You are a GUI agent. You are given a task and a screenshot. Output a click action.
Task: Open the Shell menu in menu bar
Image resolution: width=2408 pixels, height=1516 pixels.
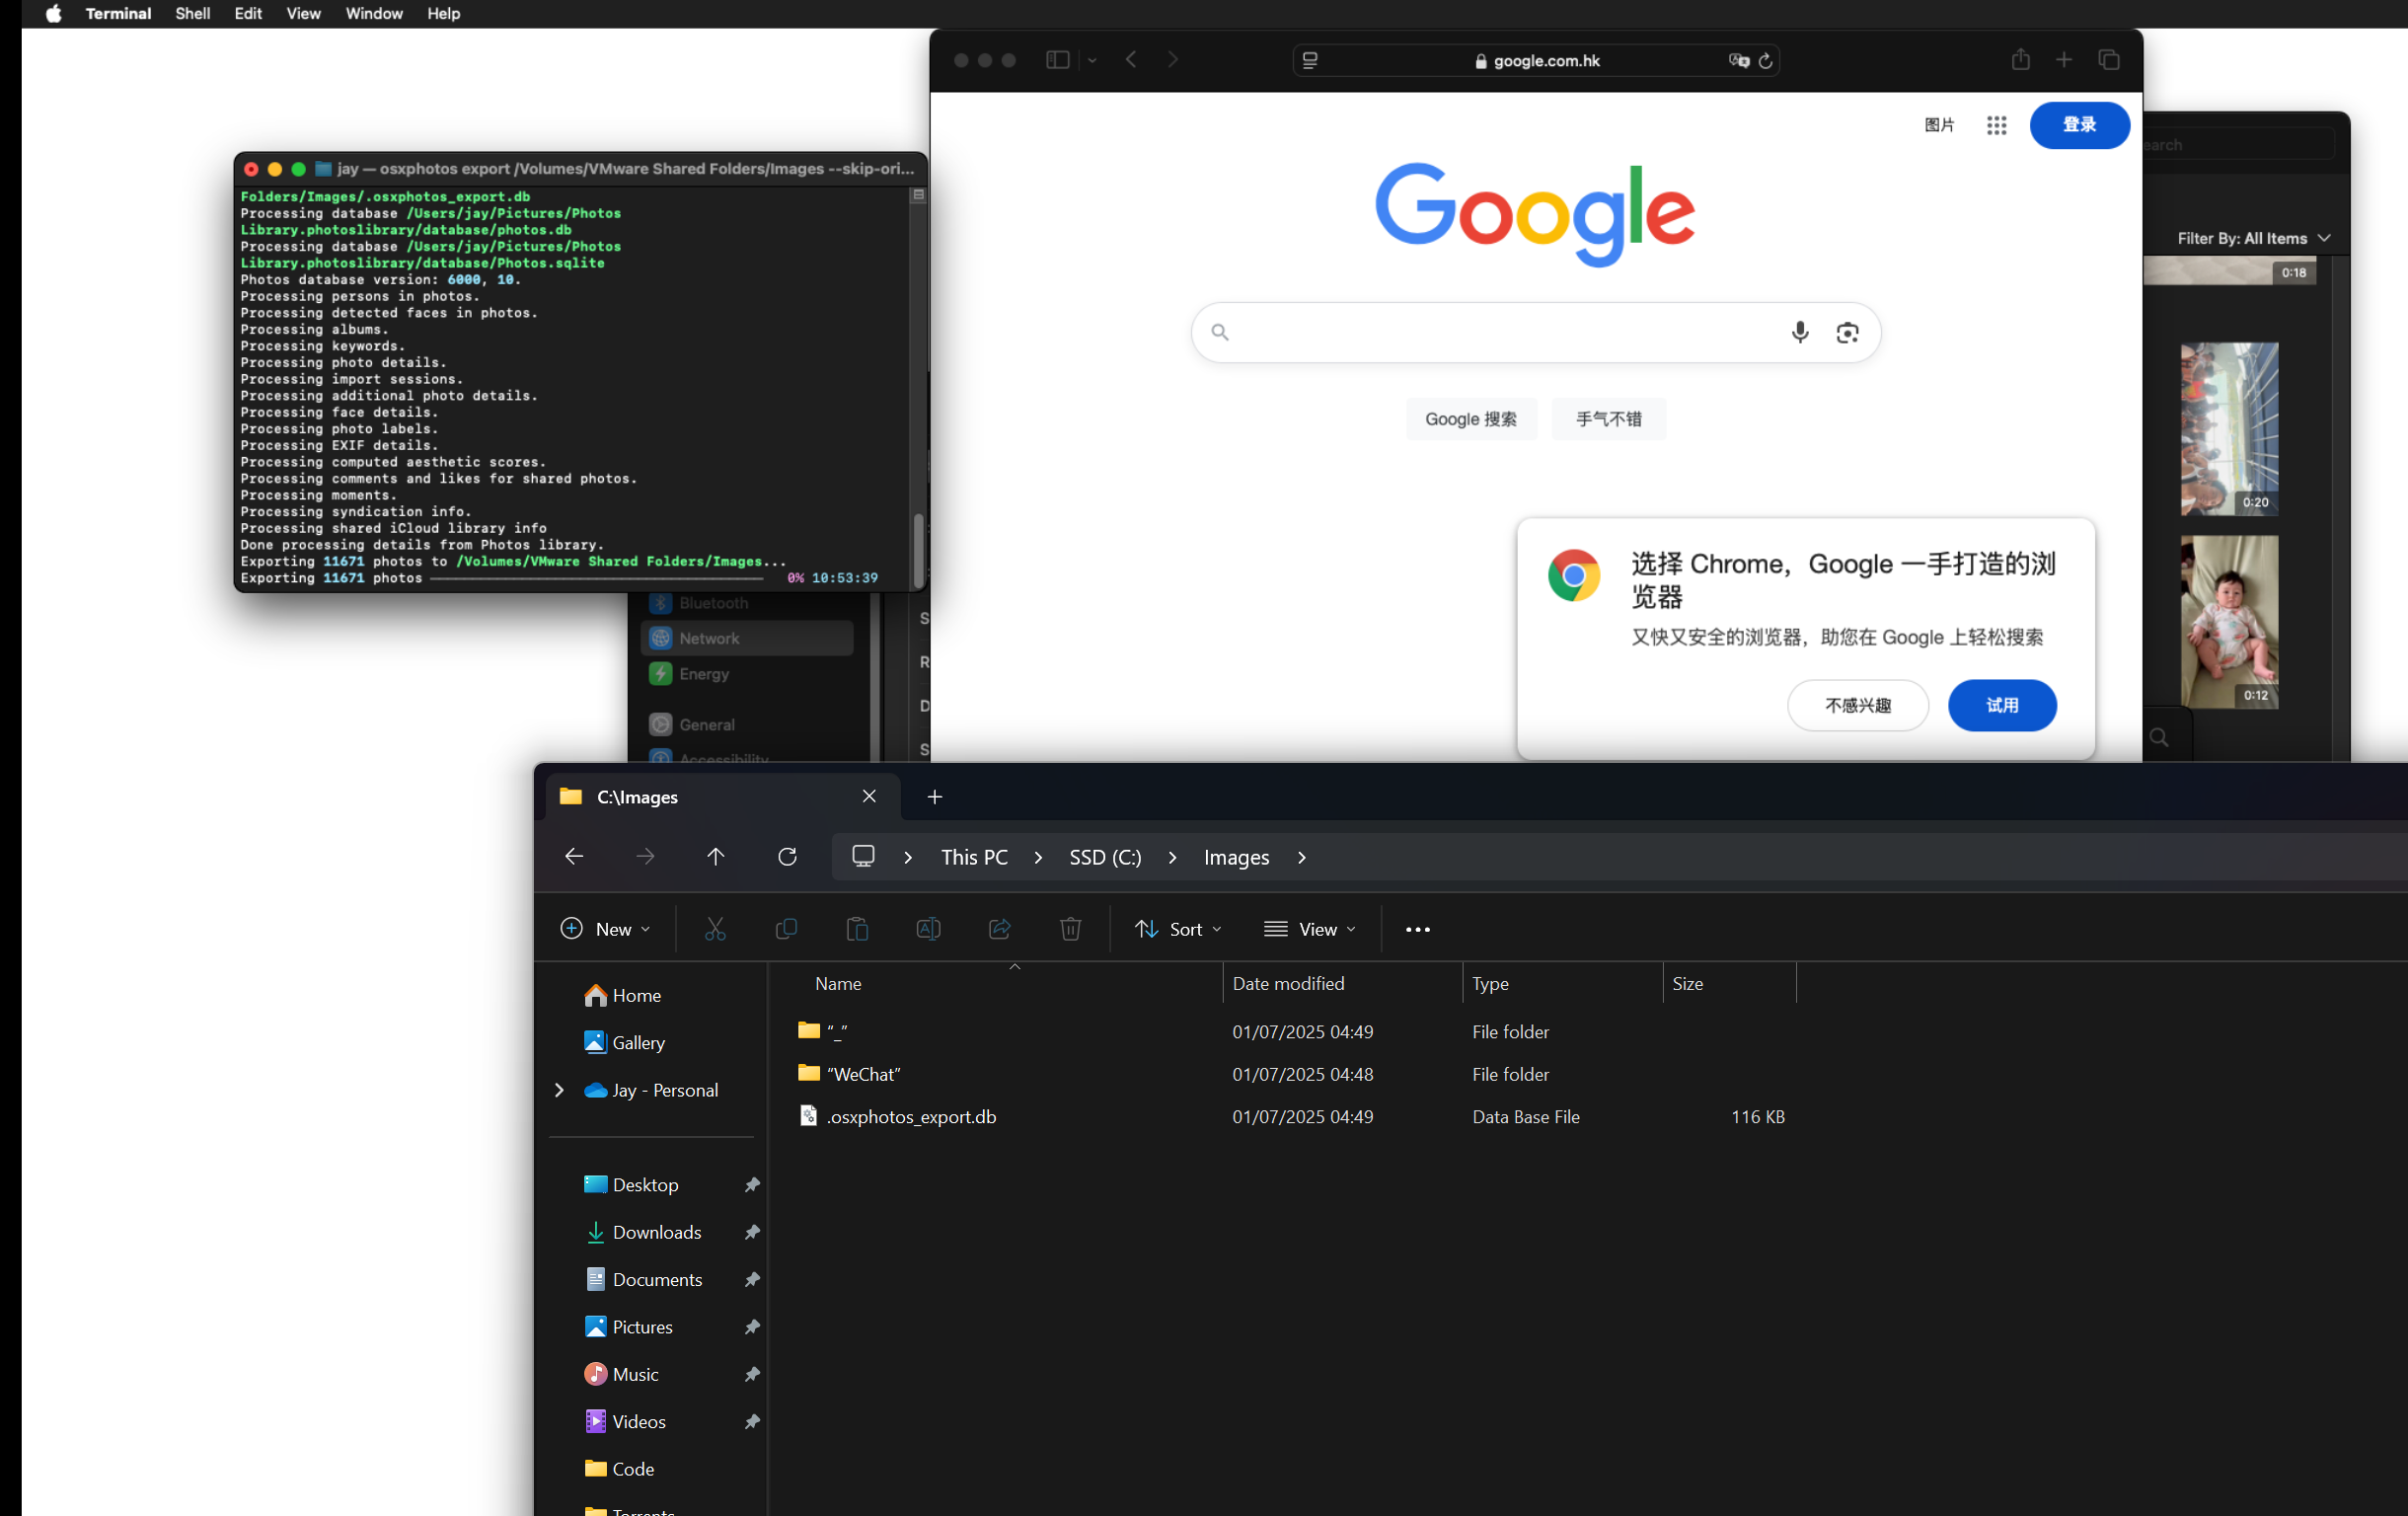[192, 13]
